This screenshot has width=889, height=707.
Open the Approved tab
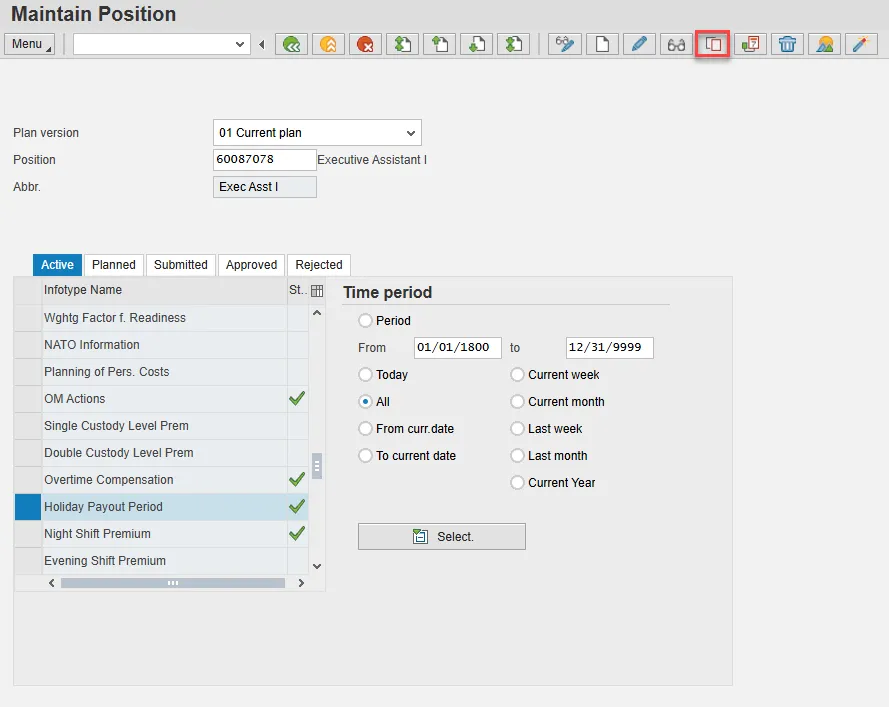click(x=251, y=265)
